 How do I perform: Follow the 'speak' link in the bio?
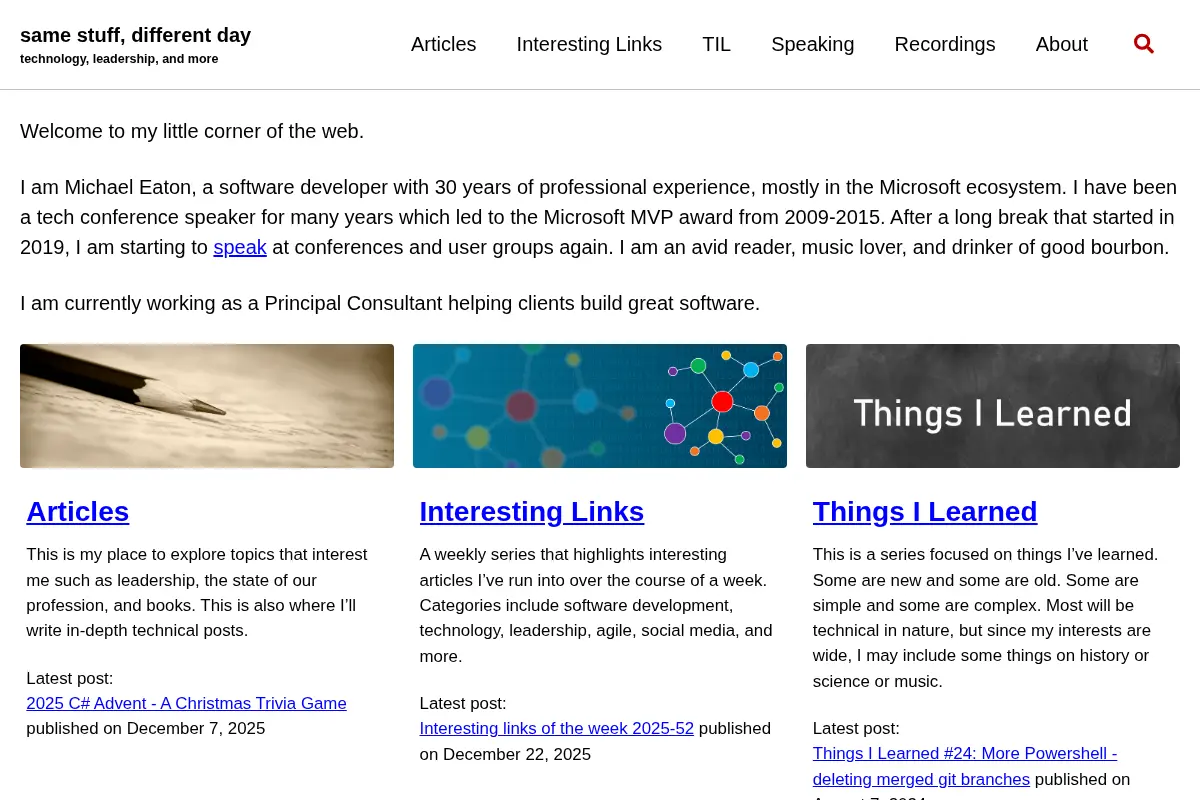pyautogui.click(x=240, y=247)
